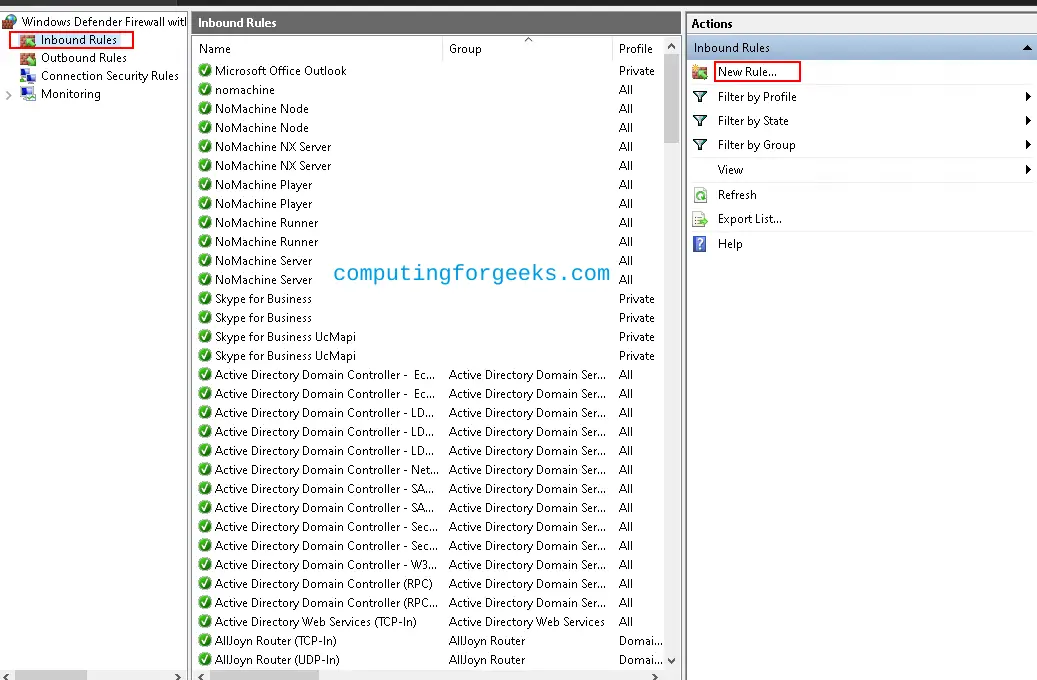Select the Outbound Rules tree icon

[28, 58]
